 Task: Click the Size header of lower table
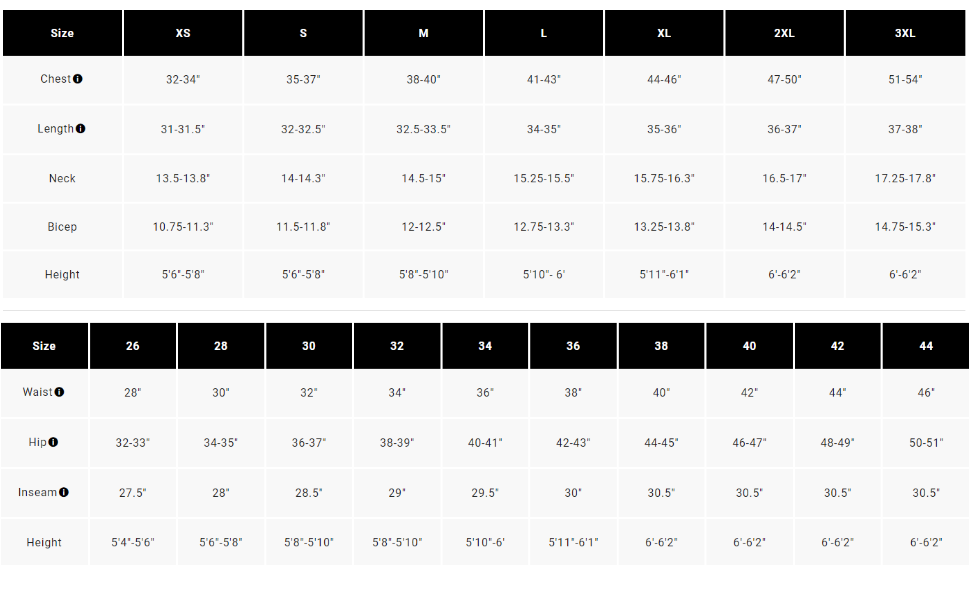point(44,346)
